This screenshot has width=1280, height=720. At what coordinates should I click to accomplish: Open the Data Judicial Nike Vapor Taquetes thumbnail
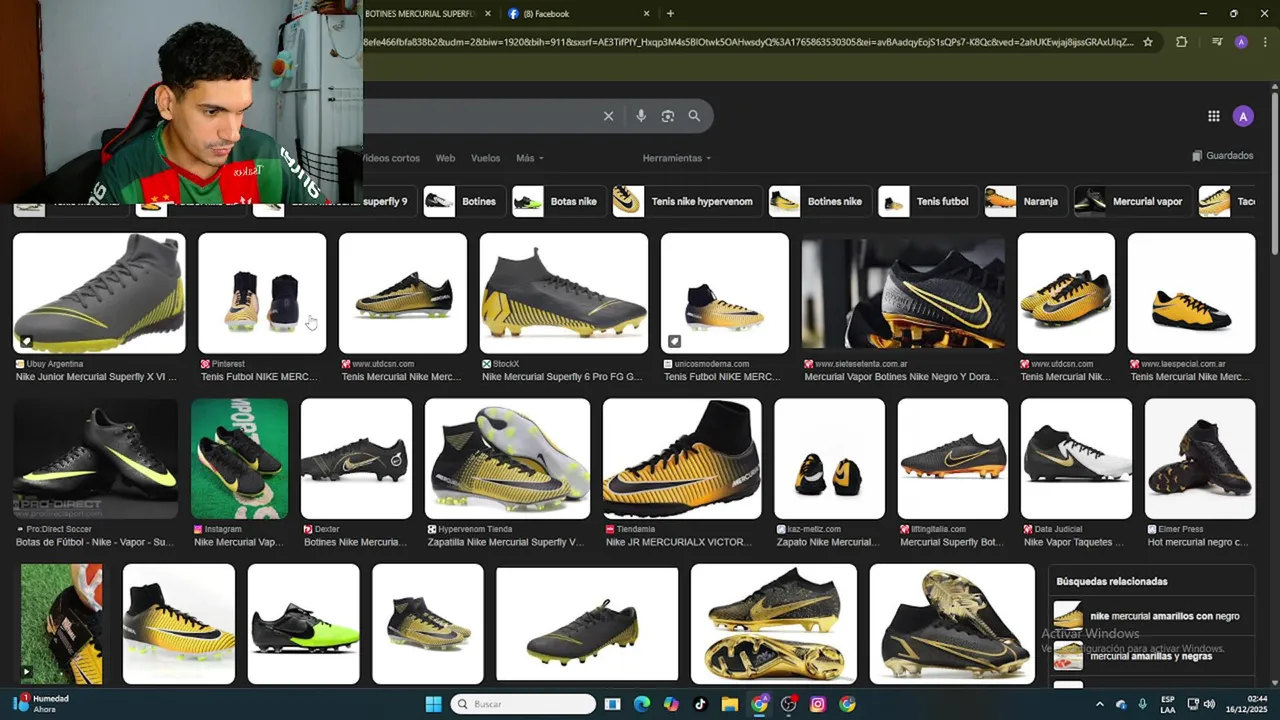[x=1076, y=458]
